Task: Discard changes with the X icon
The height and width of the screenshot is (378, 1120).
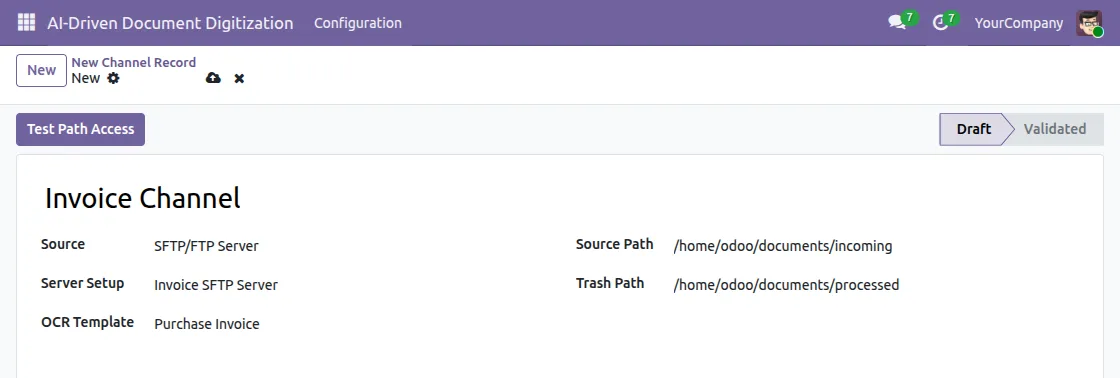Action: [239, 78]
